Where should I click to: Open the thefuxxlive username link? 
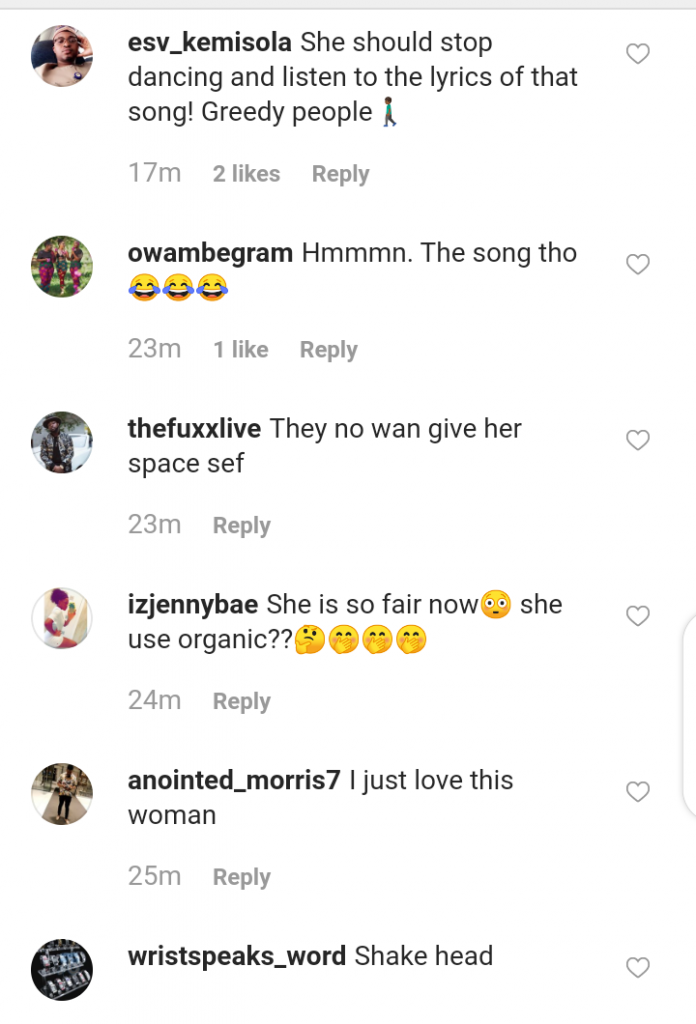coord(194,429)
